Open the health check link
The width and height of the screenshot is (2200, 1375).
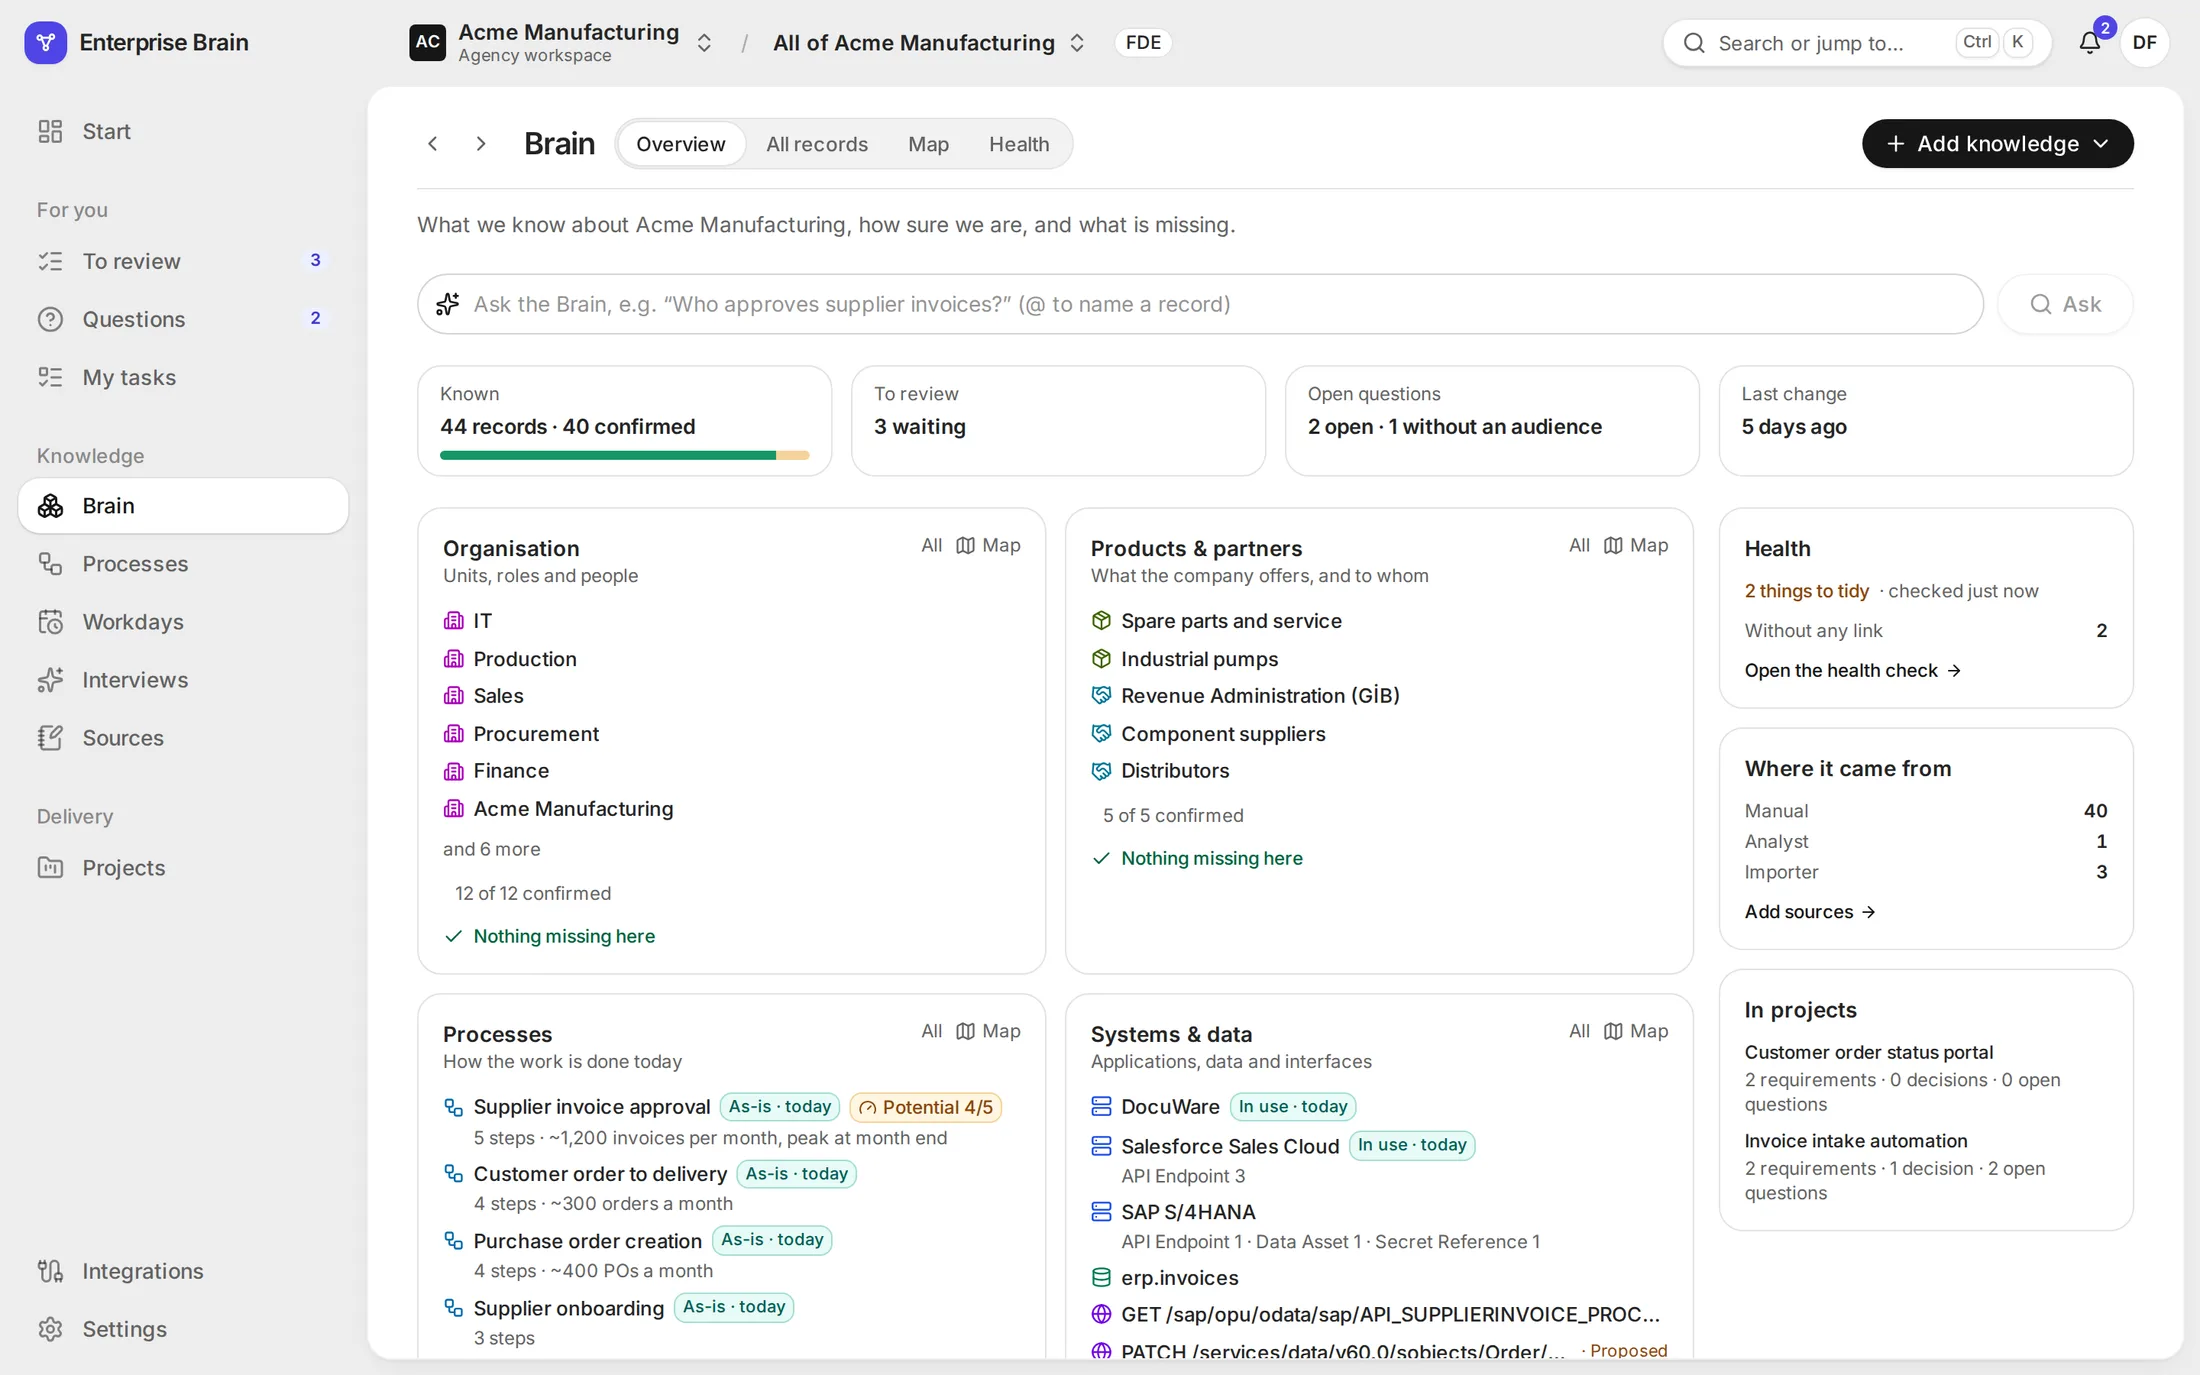[x=1852, y=671]
